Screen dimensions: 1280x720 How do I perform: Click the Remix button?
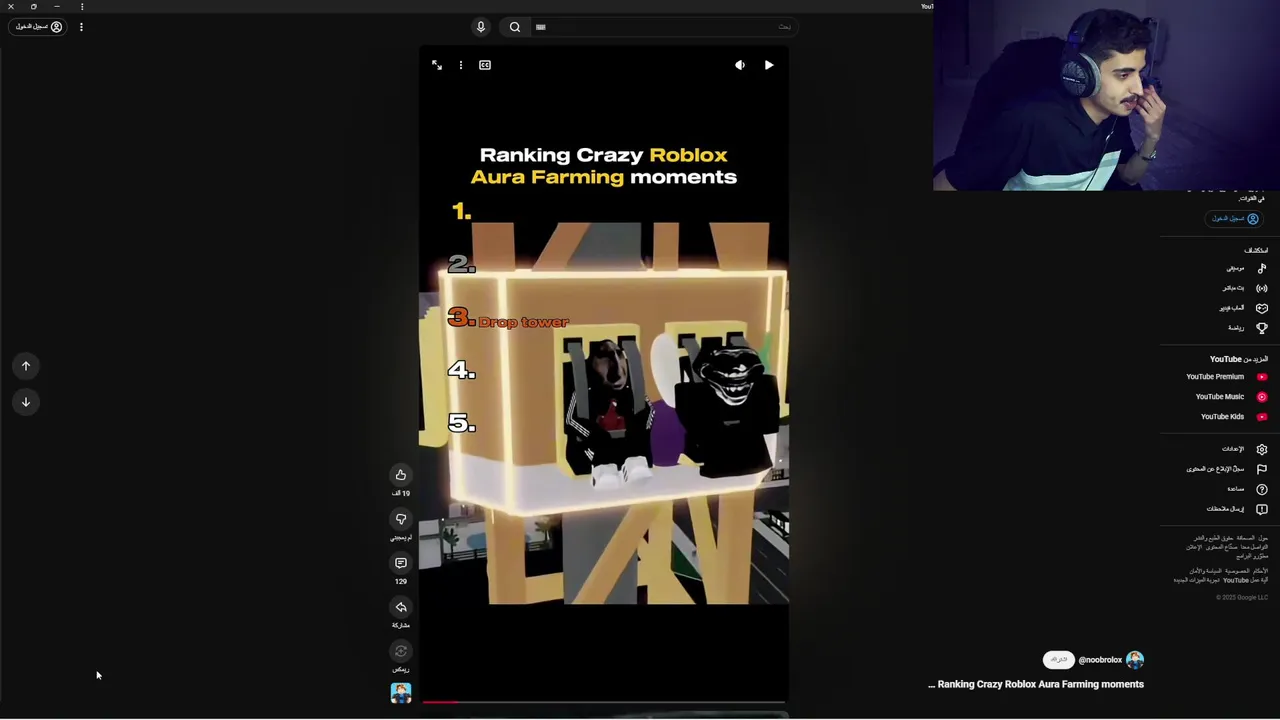point(401,651)
